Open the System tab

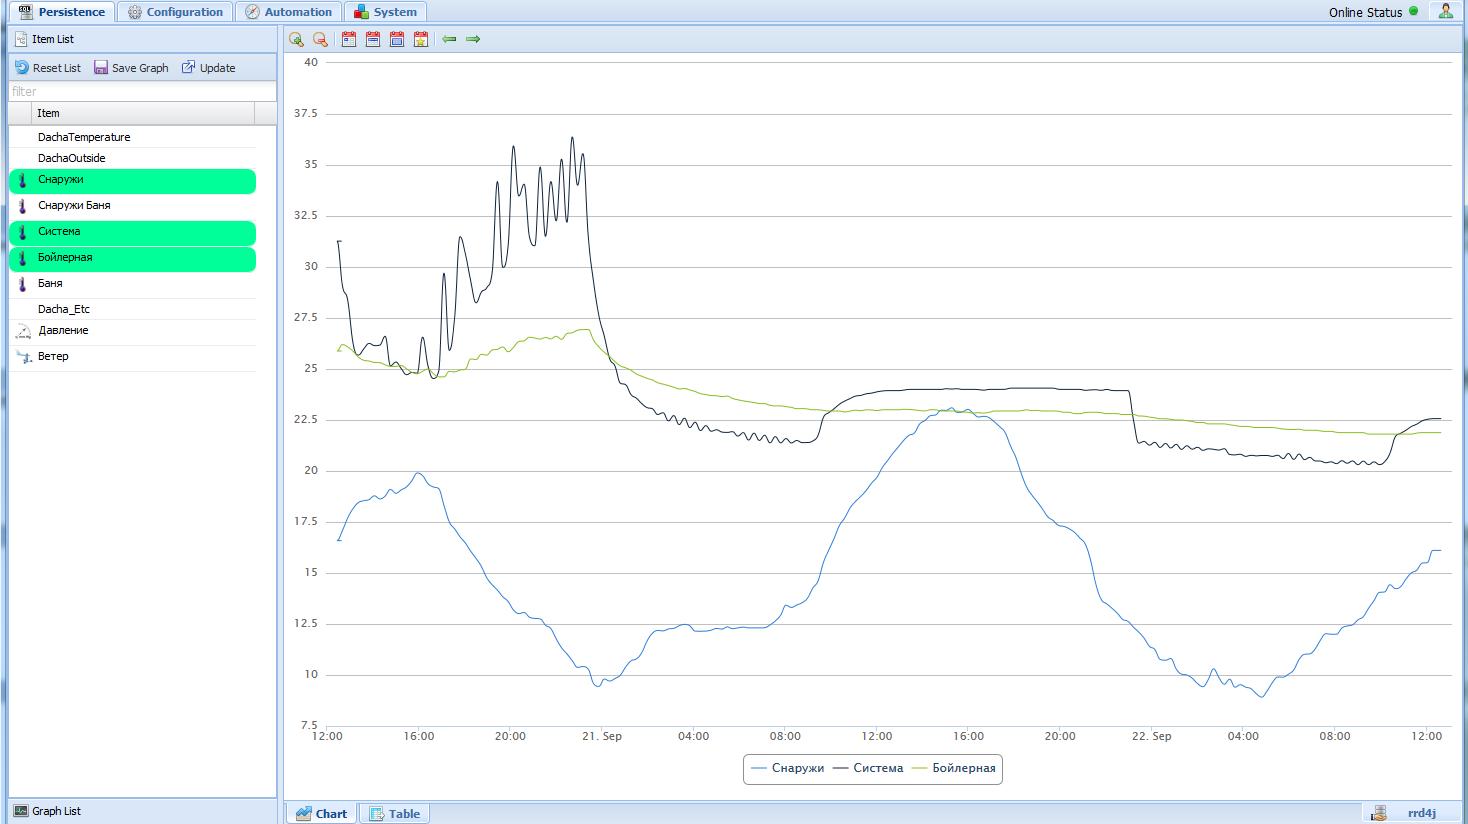[385, 12]
